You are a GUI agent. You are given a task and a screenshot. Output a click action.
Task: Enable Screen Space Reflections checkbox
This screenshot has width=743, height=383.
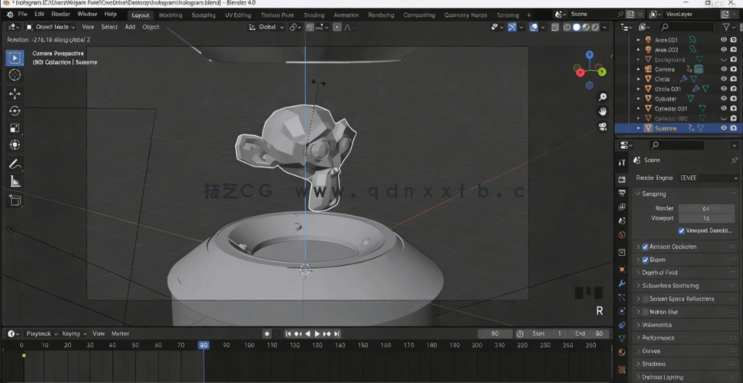pyautogui.click(x=645, y=299)
